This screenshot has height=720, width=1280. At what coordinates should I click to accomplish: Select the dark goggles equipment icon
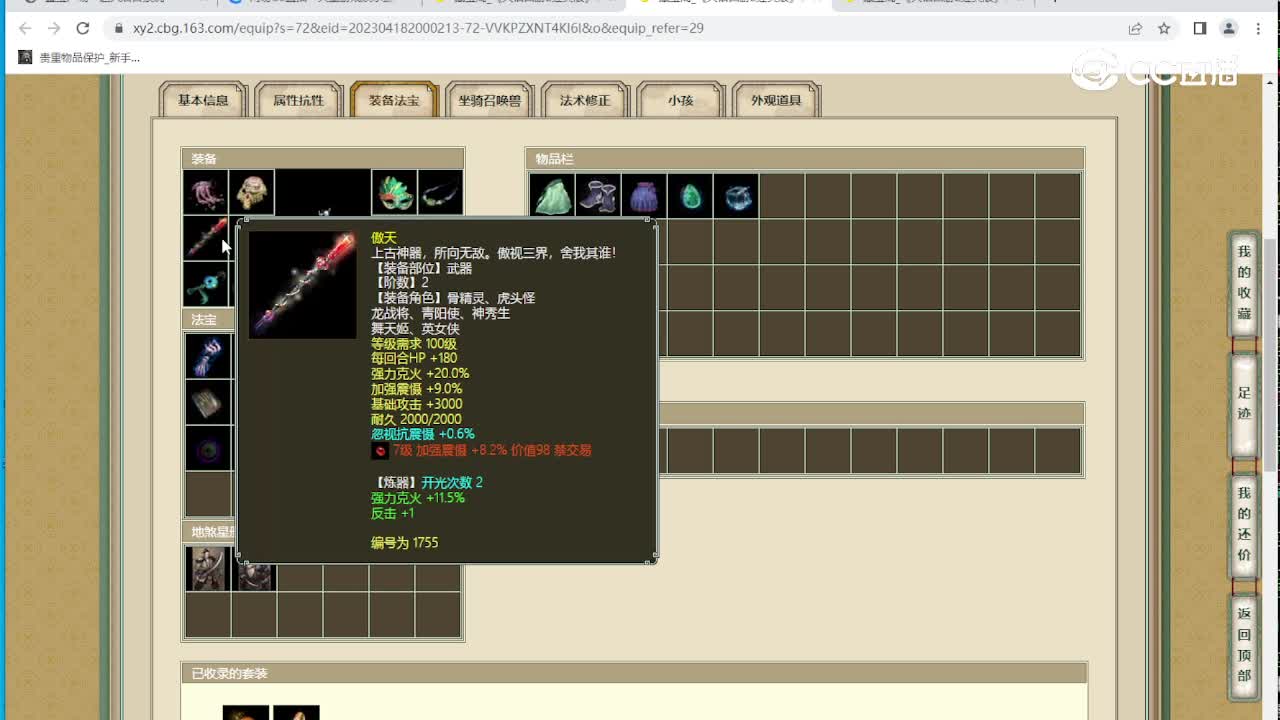[440, 192]
